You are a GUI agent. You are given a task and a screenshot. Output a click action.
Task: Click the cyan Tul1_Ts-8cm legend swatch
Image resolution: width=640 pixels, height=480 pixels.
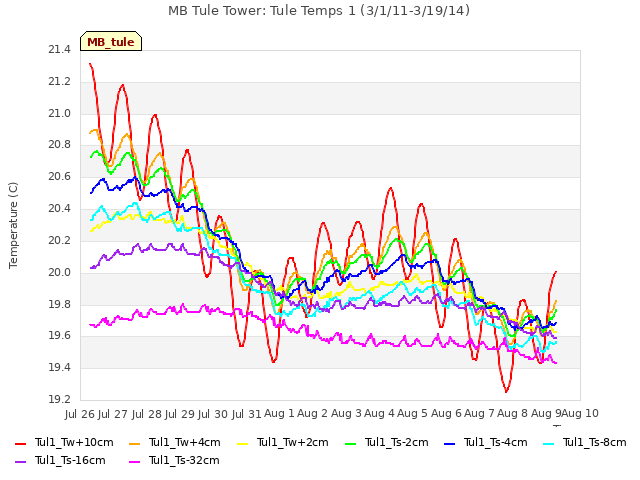pyautogui.click(x=549, y=443)
